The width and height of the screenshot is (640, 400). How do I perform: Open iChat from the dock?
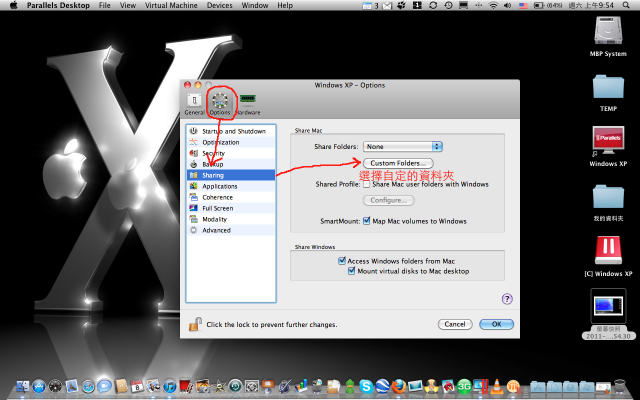(x=104, y=386)
